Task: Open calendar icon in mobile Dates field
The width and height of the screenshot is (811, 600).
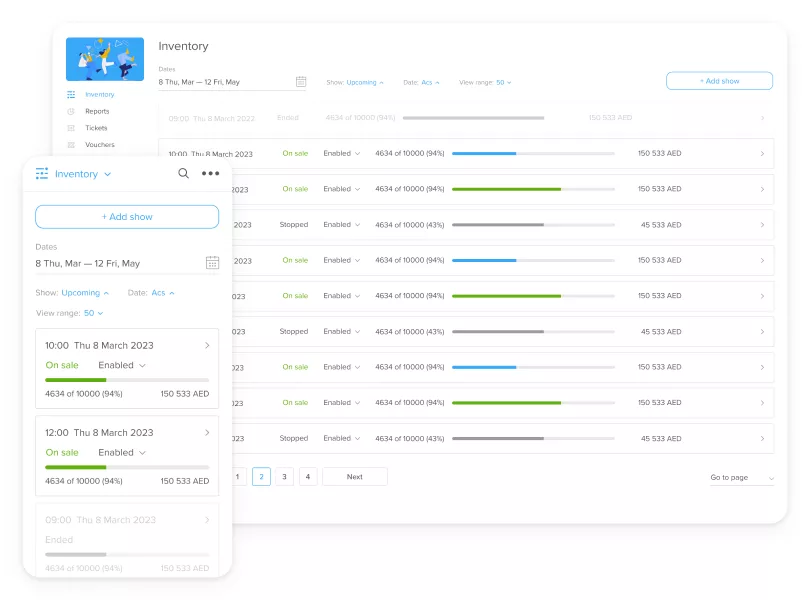Action: click(212, 263)
